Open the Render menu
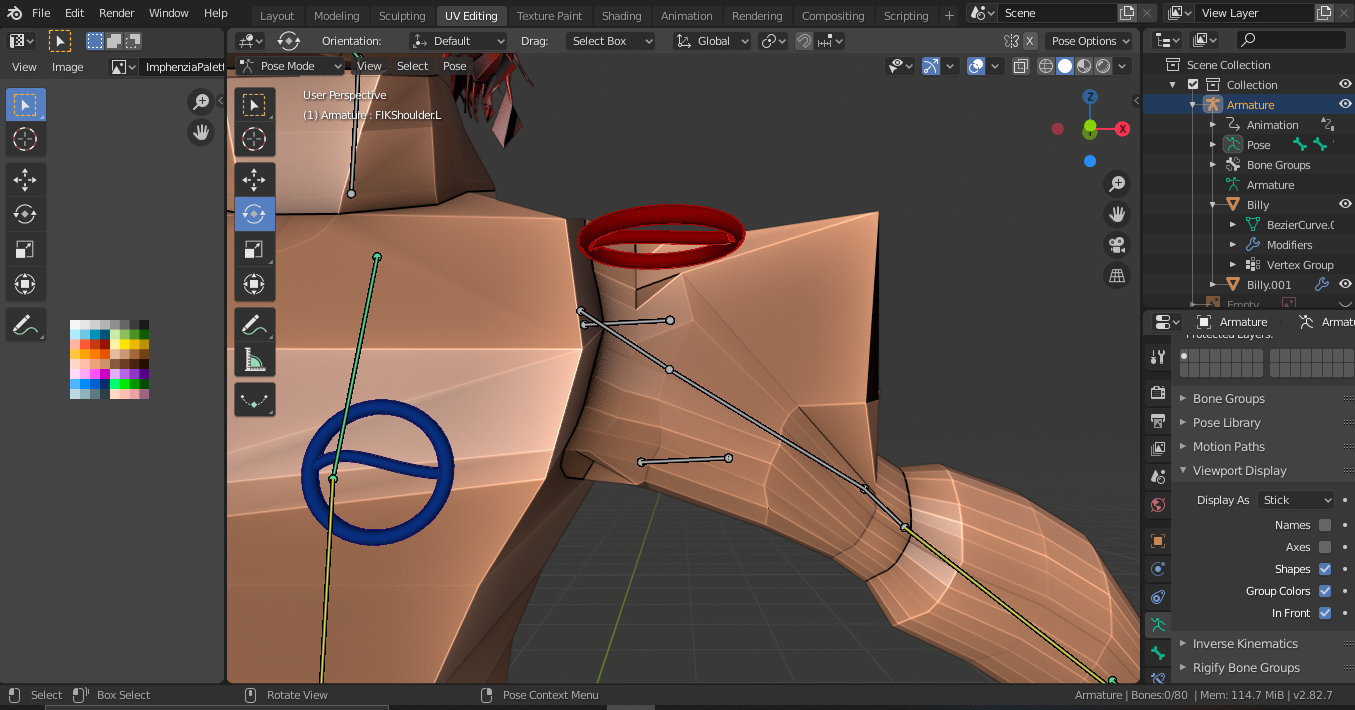 click(116, 13)
